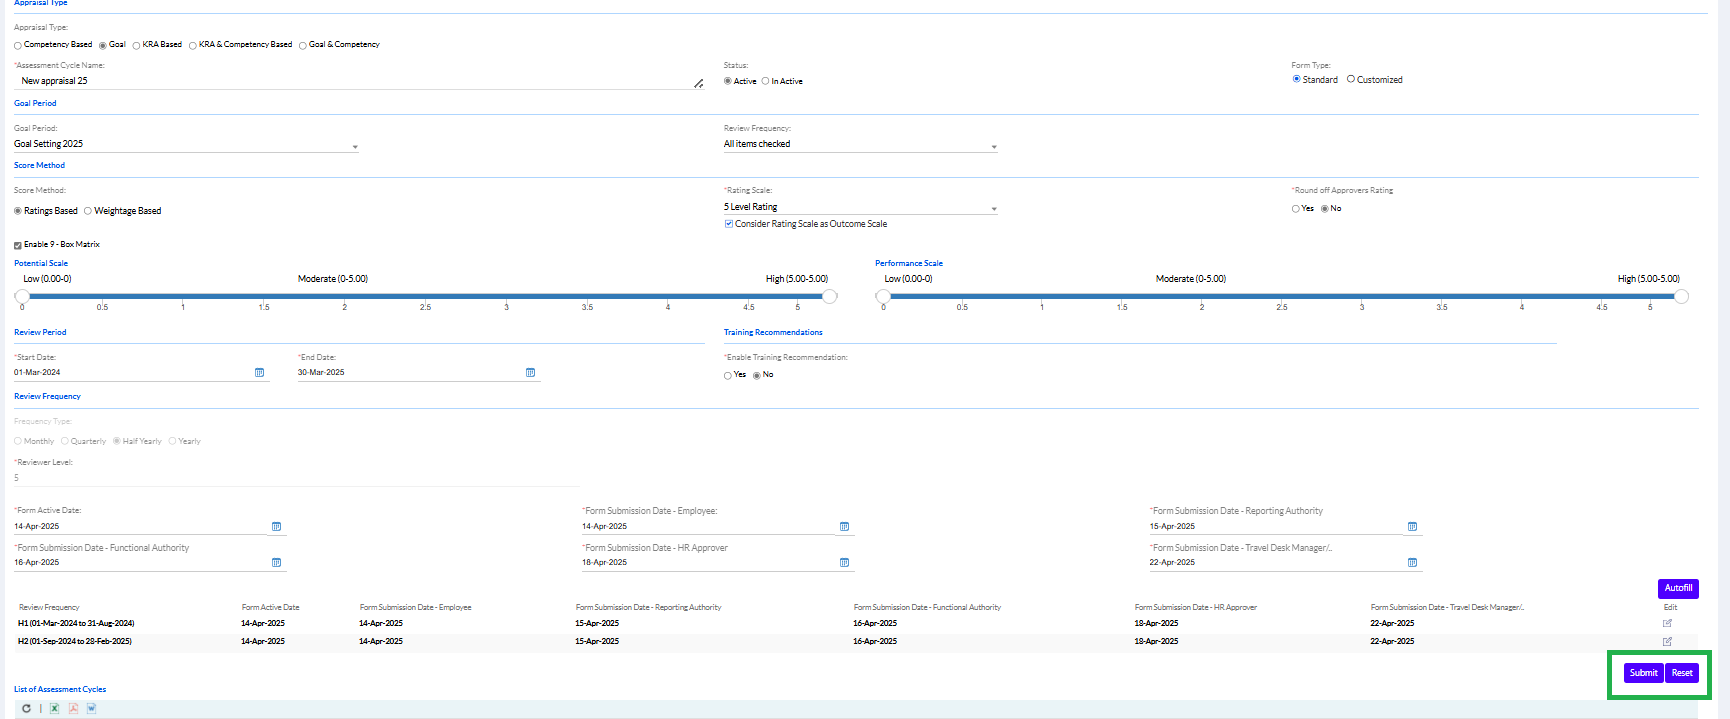Image resolution: width=1730 pixels, height=719 pixels.
Task: Export assessment cycles to Word
Action: click(x=91, y=708)
